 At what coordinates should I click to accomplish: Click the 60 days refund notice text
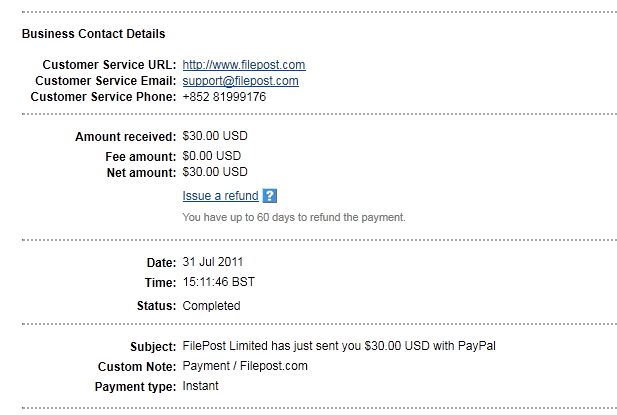point(294,216)
